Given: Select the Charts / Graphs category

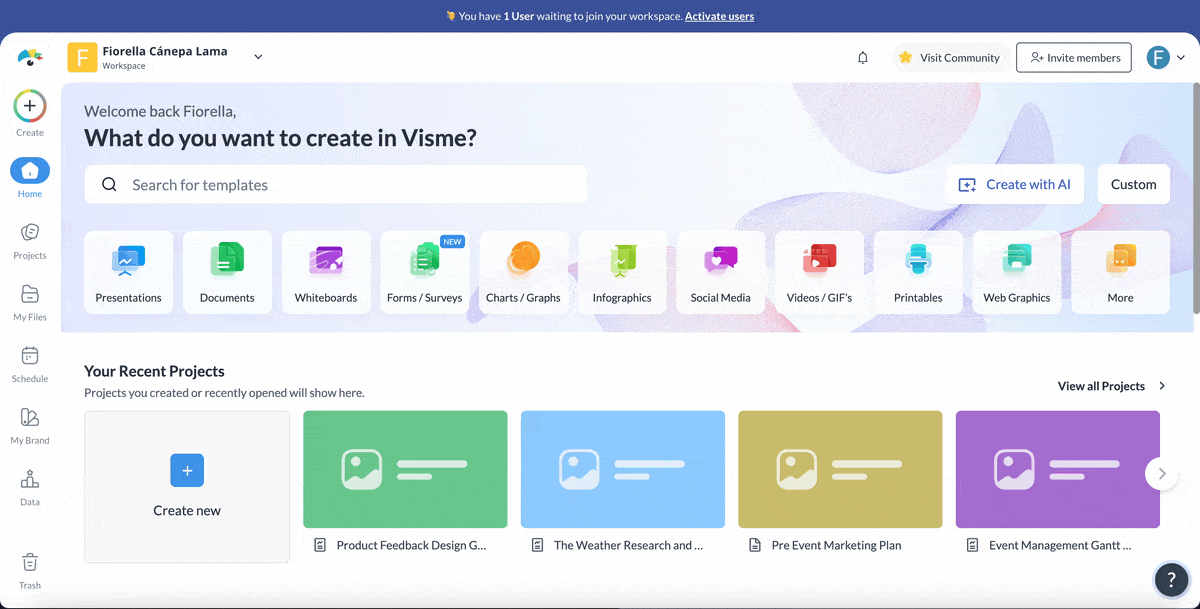Looking at the screenshot, I should (x=524, y=271).
